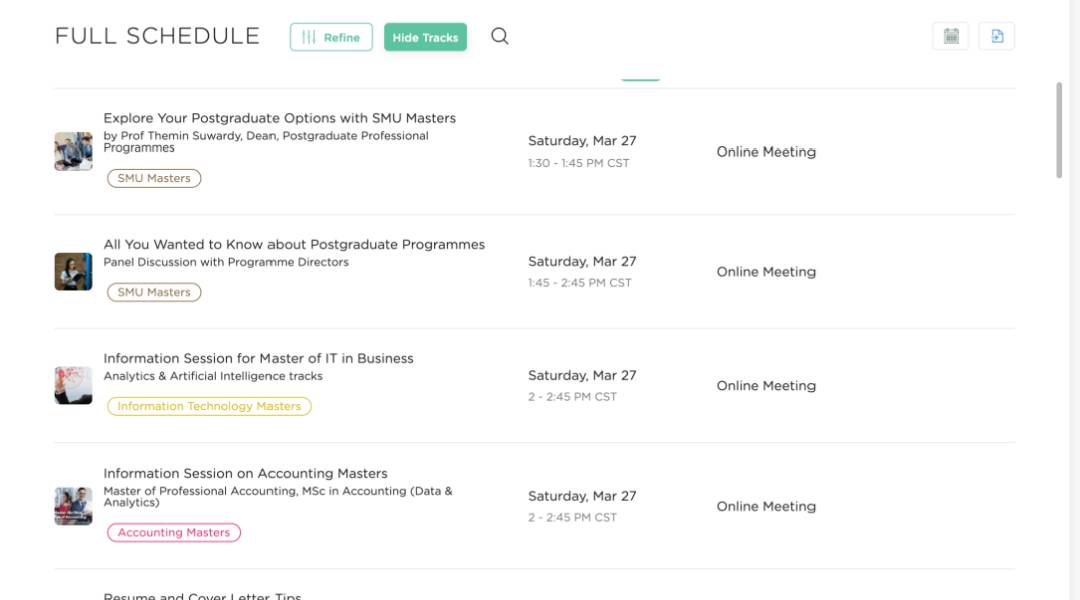Click SMU Masters tag under Panel Discussion
Viewport: 1080px width, 600px height.
tap(154, 292)
